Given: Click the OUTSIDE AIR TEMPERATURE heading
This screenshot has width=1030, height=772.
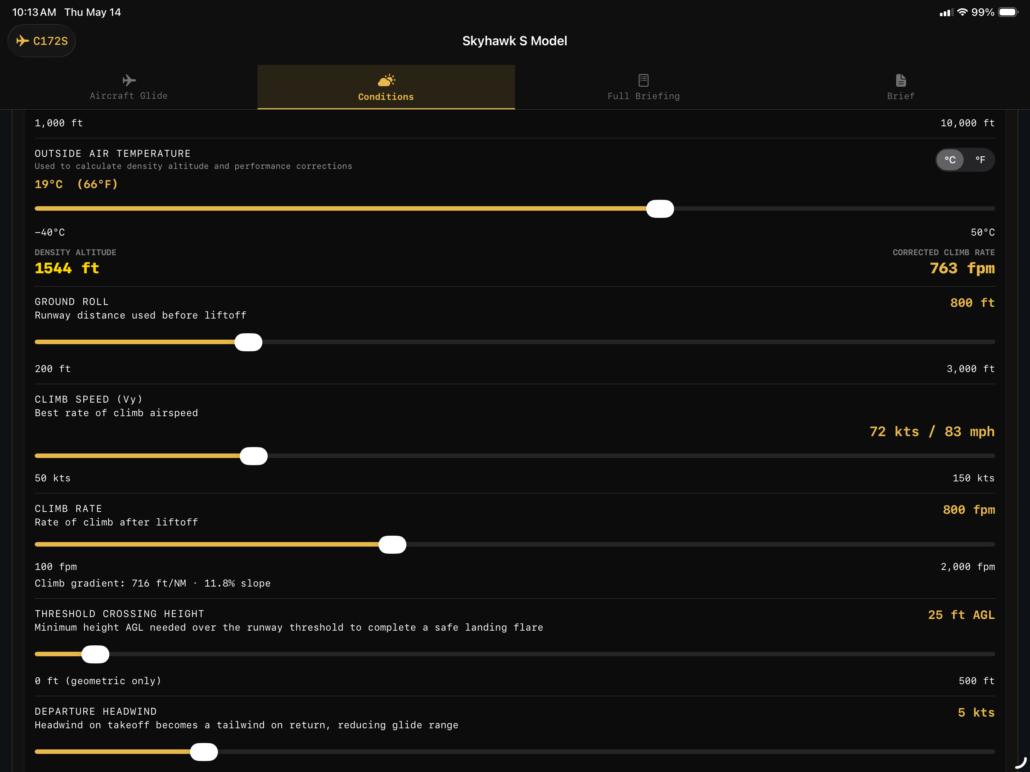Looking at the screenshot, I should click(112, 153).
